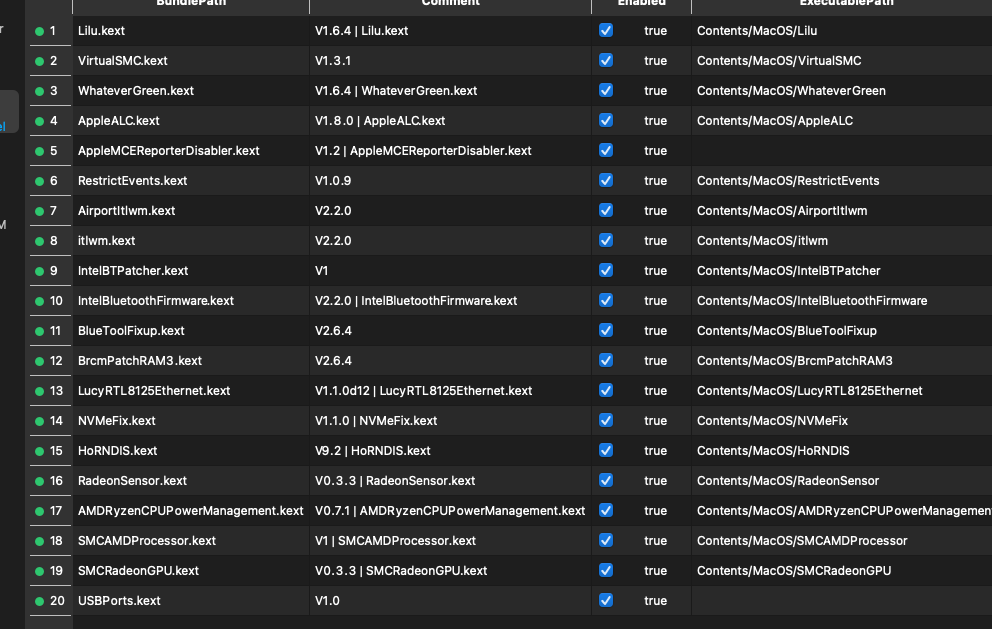Toggle USBPorts.kext enabled checkbox
Viewport: 992px width, 629px height.
tap(605, 601)
